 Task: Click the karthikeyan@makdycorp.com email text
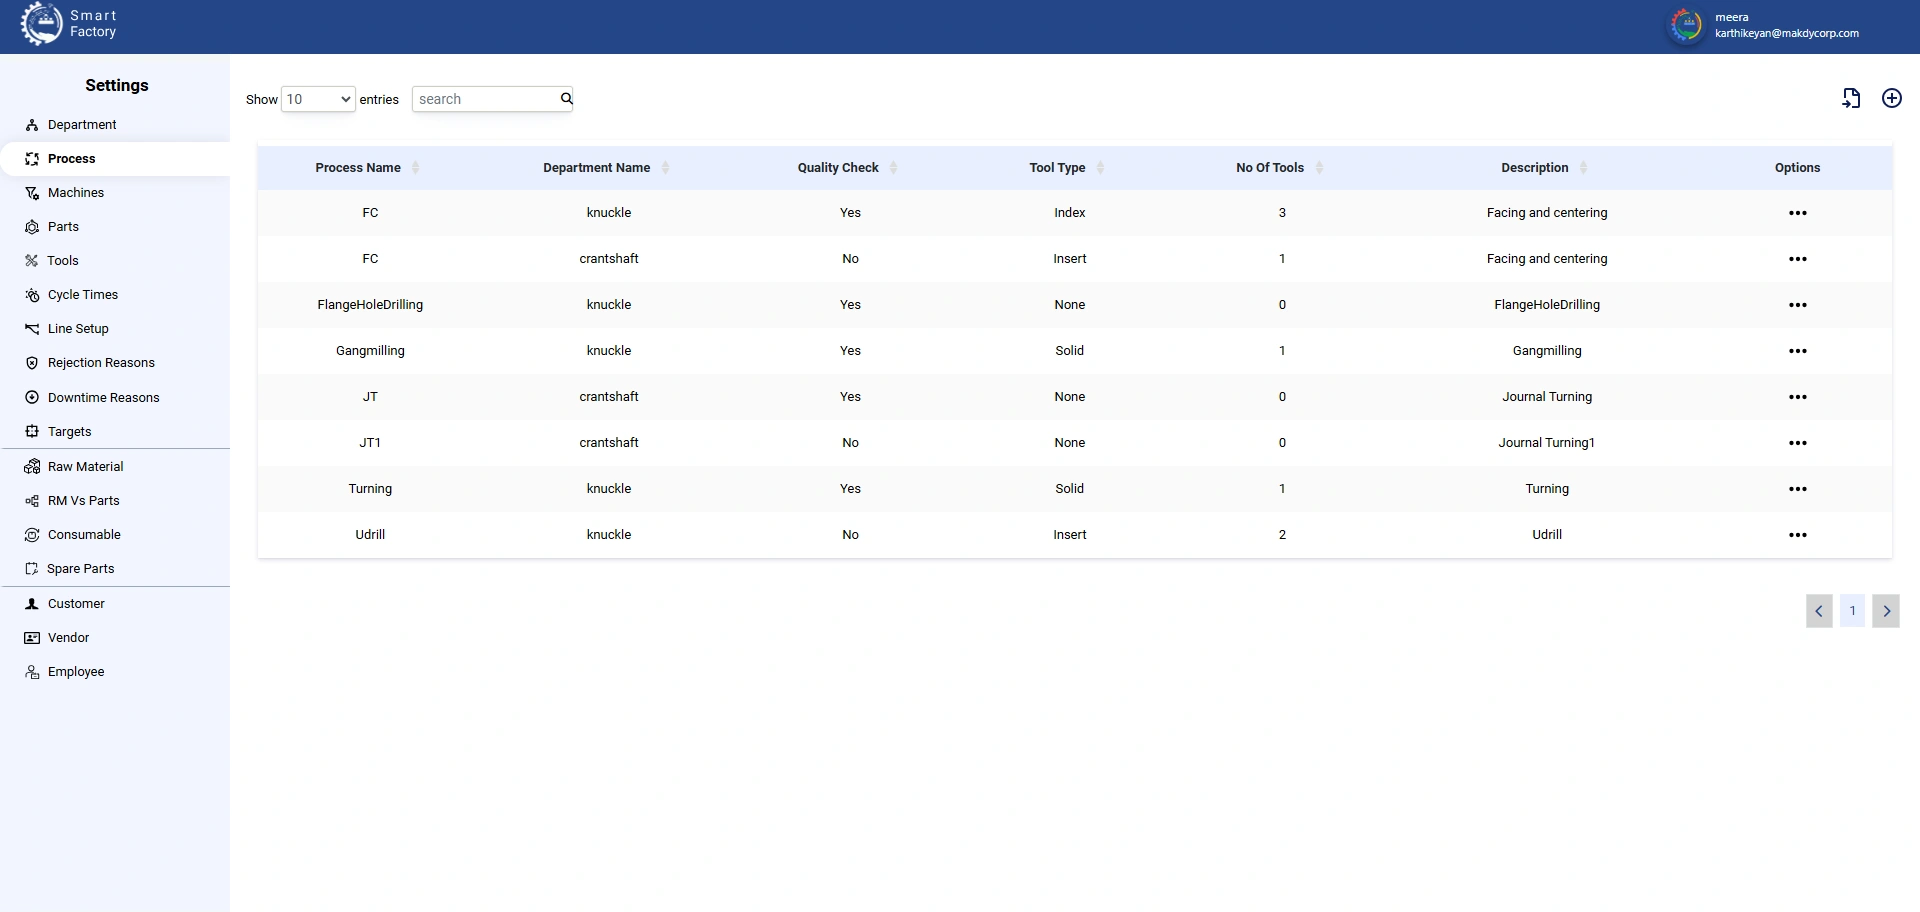(1787, 33)
